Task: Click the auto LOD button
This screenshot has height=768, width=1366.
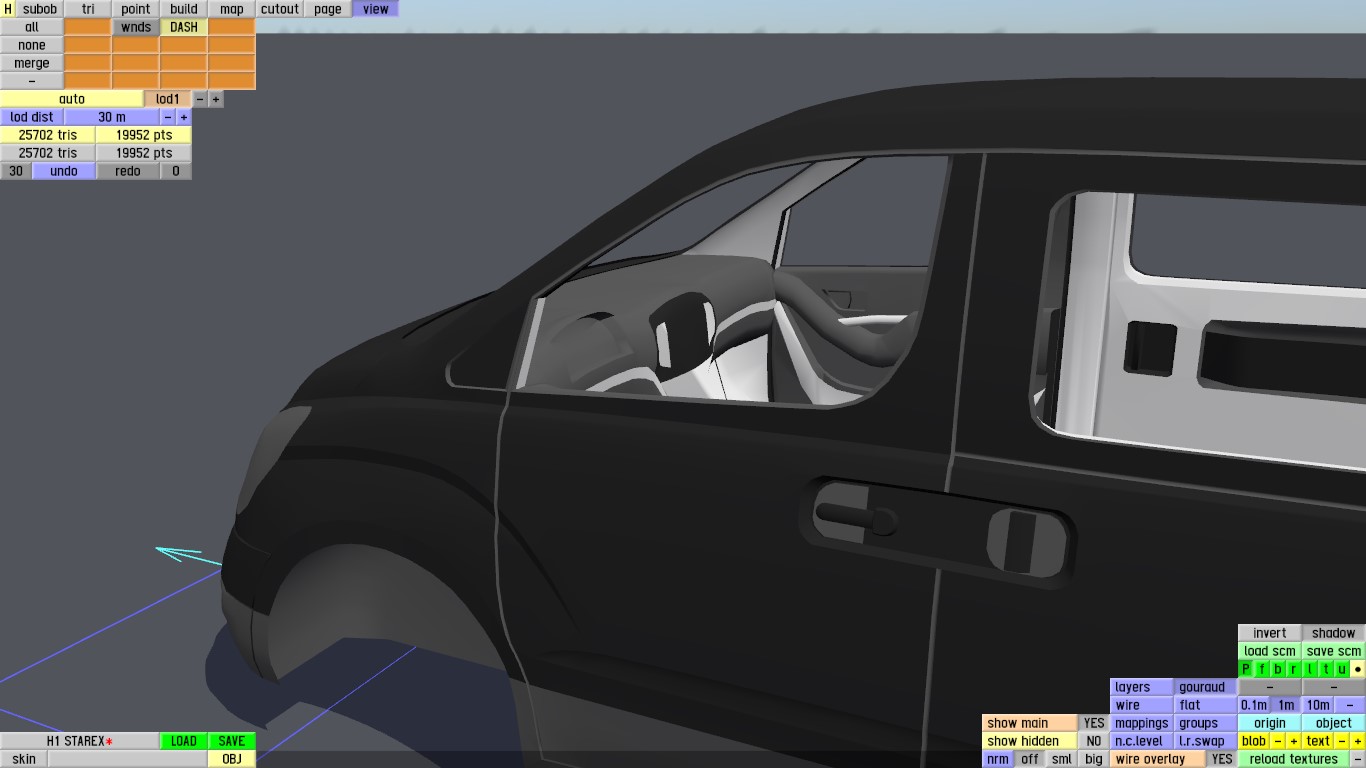Action: [72, 99]
